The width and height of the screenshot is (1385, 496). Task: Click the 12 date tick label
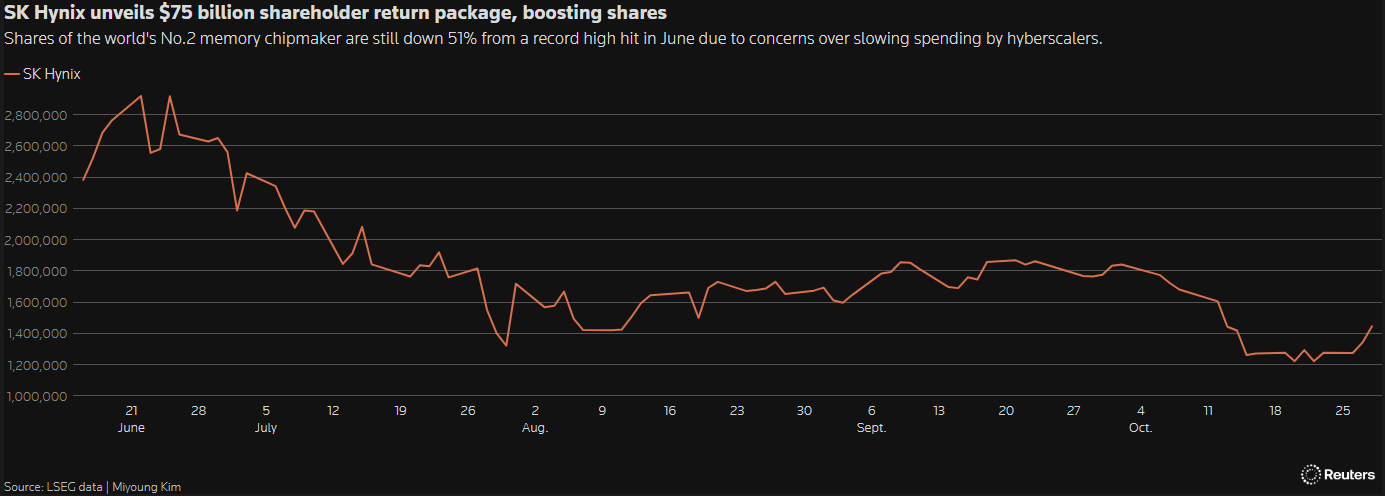click(333, 410)
